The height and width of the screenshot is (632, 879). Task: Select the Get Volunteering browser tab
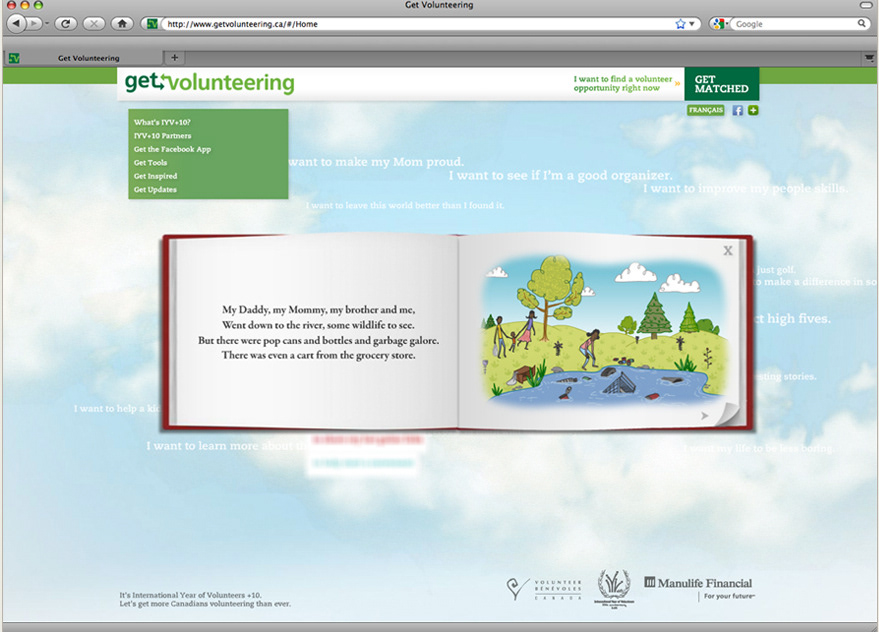(x=84, y=58)
